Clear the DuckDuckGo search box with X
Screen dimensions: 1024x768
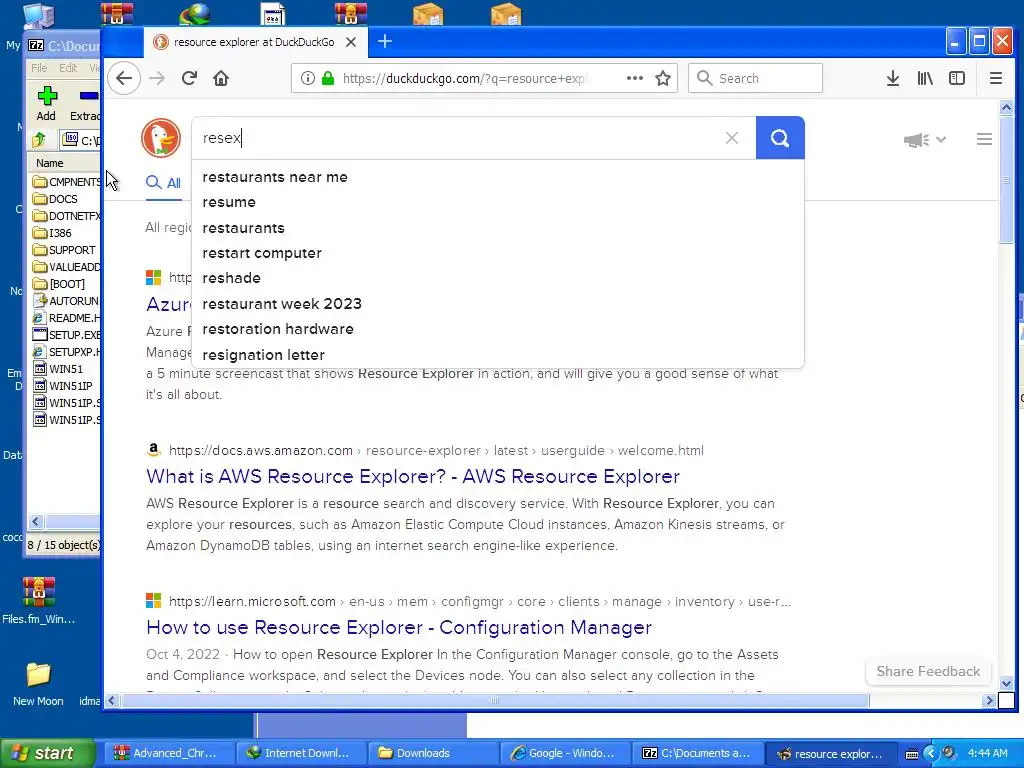(731, 138)
